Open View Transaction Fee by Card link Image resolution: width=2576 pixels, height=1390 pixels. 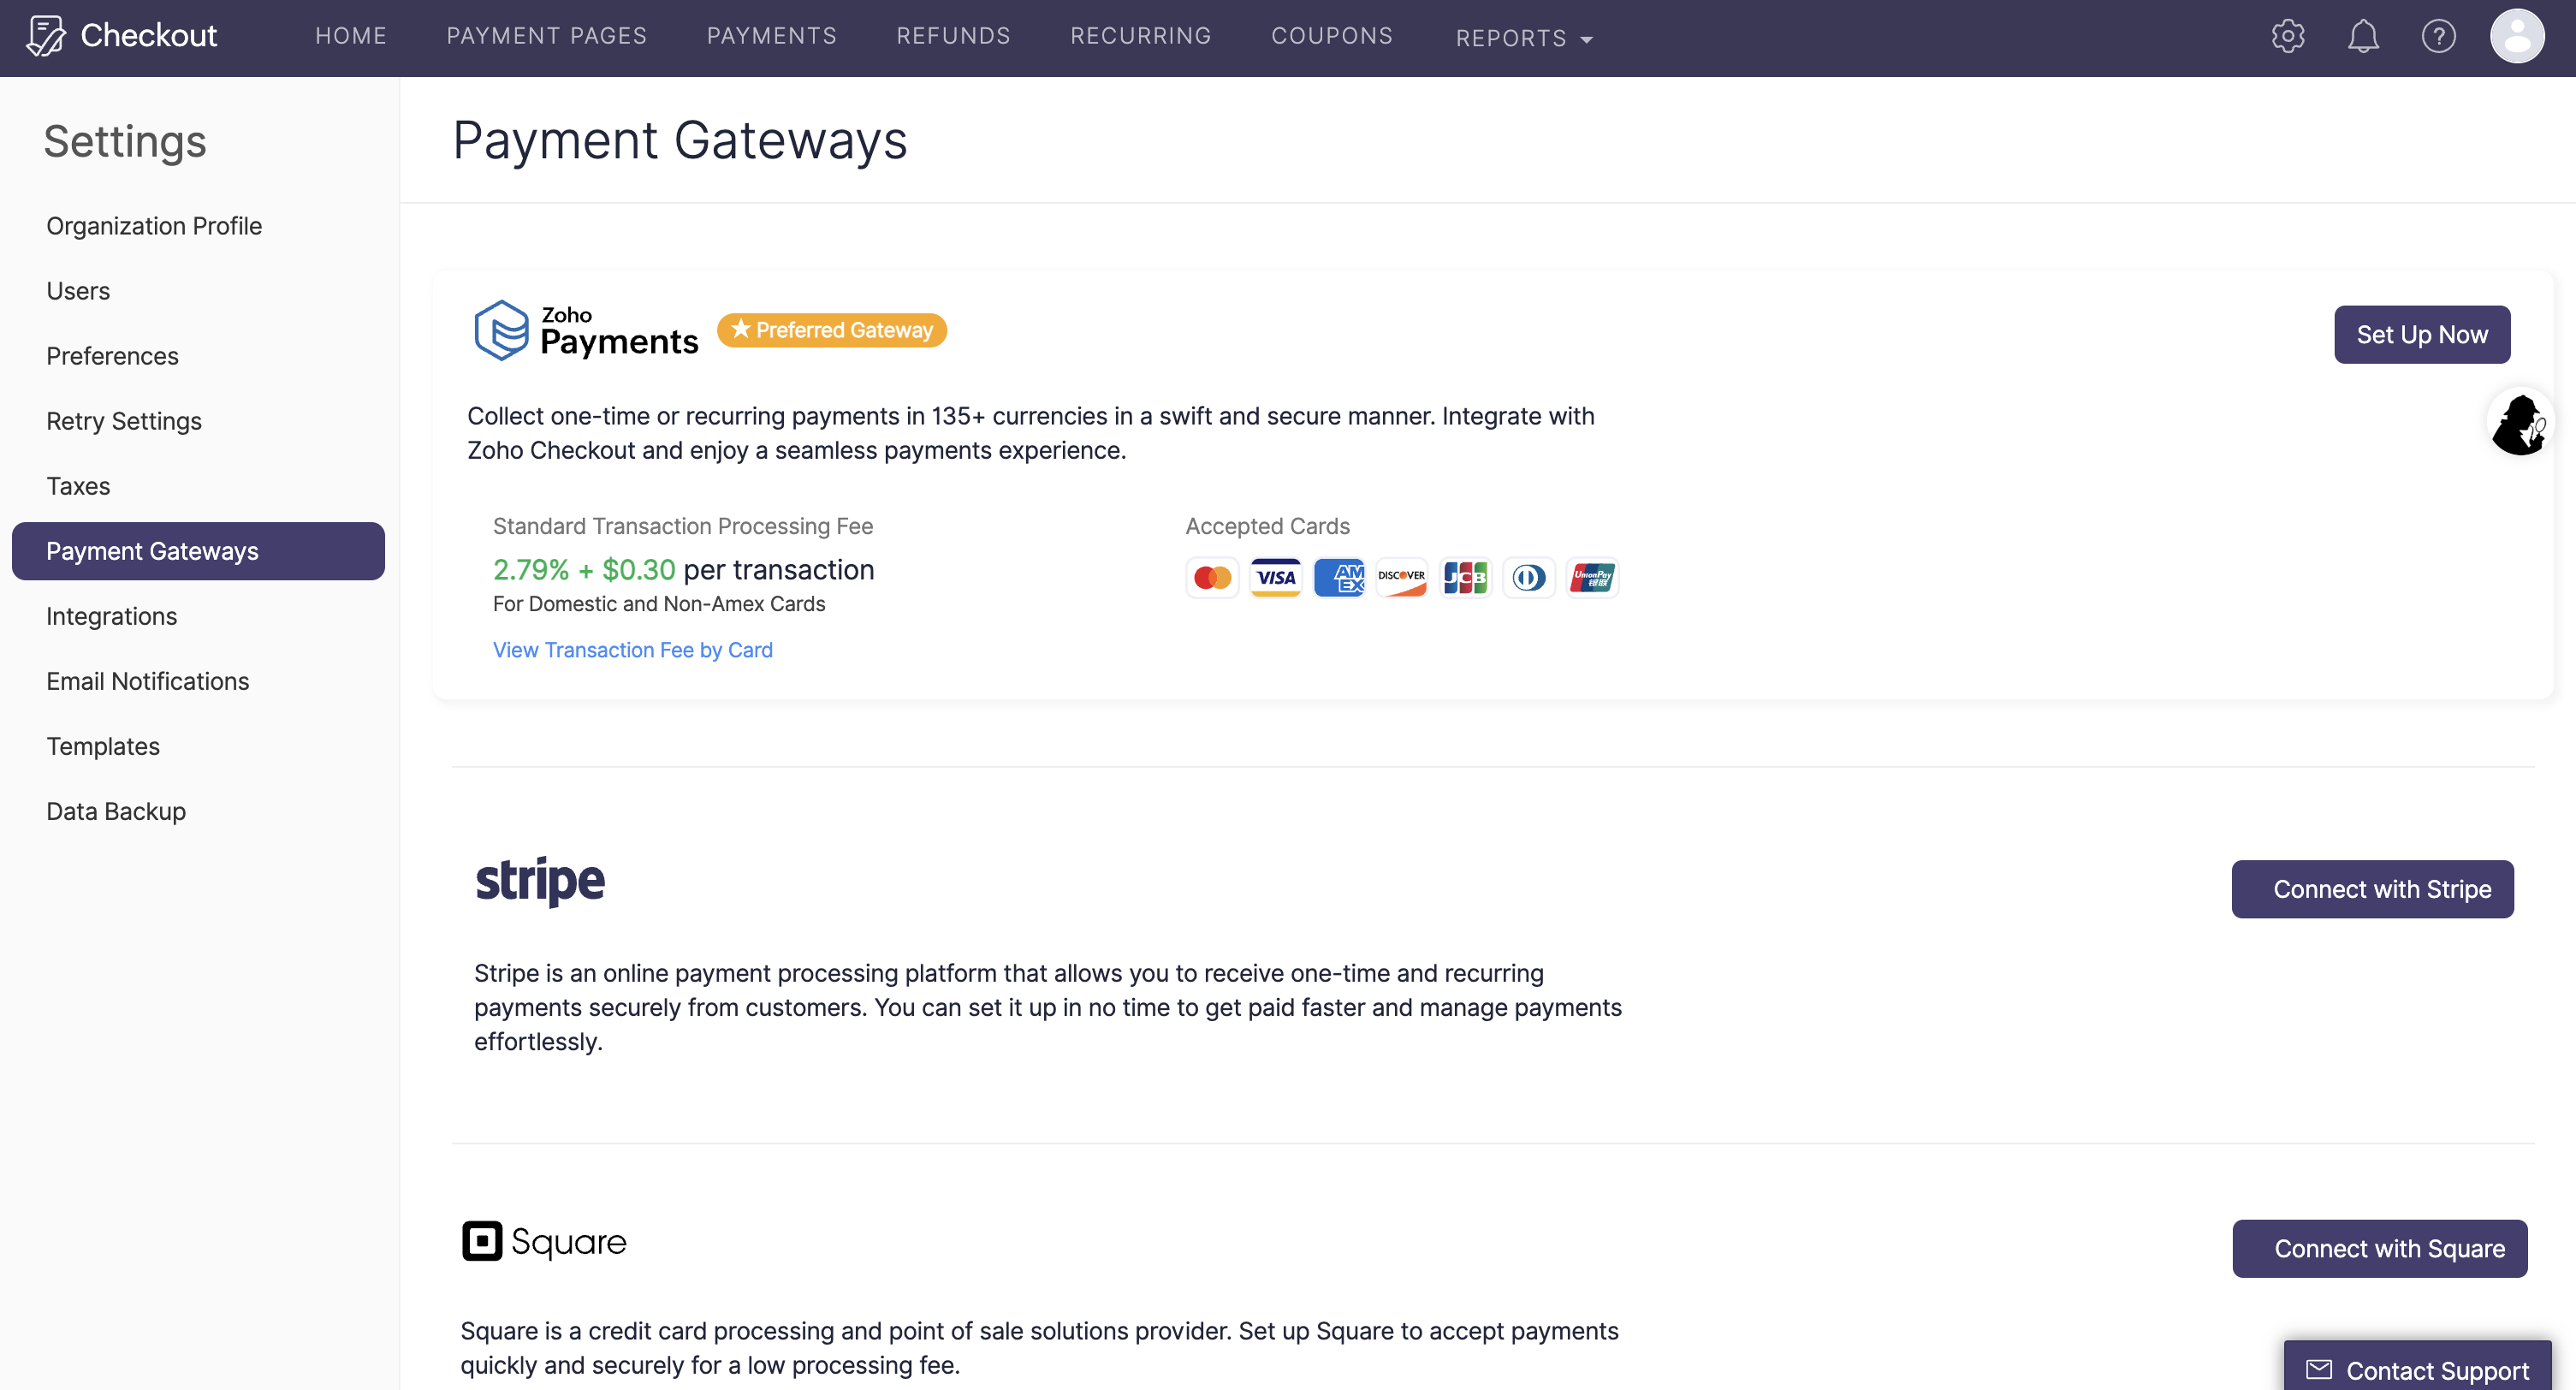click(x=632, y=650)
